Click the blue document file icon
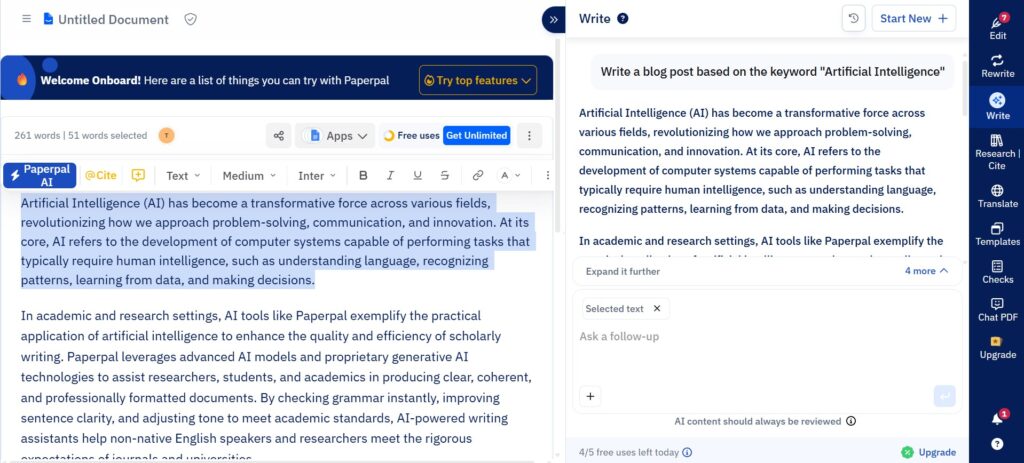Viewport: 1024px width, 463px height. [x=48, y=19]
